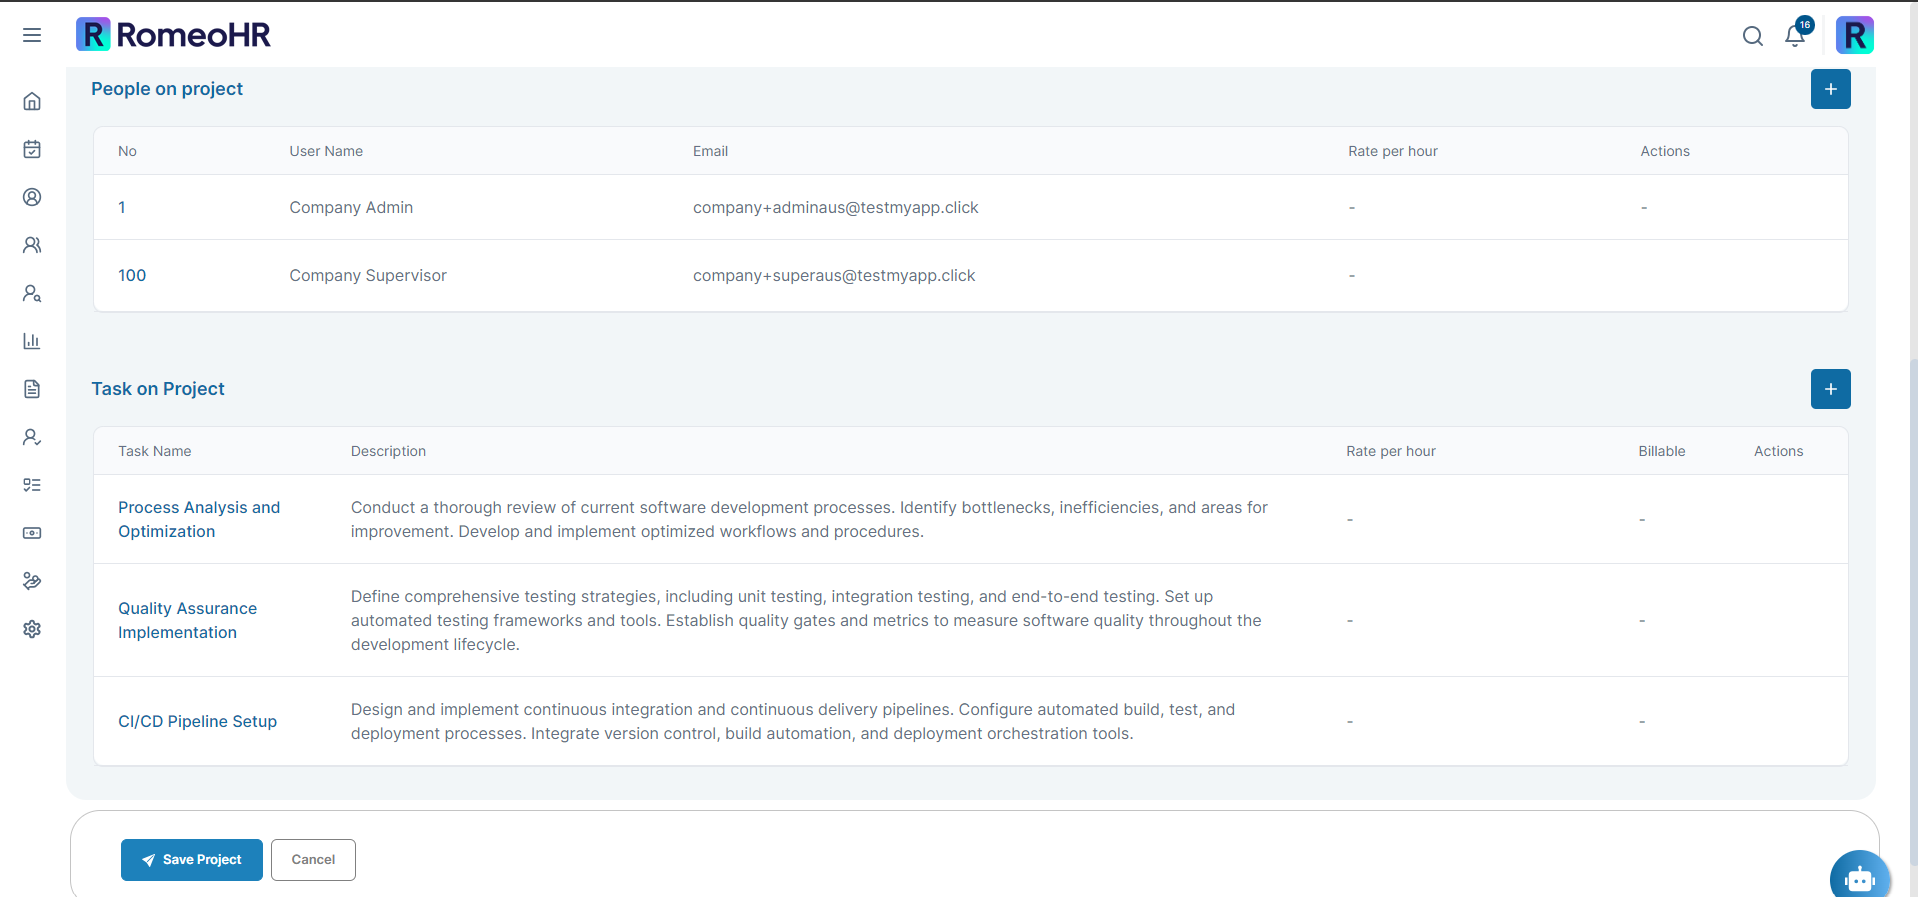Open the calendar check sidebar icon
The height and width of the screenshot is (897, 1918).
tap(32, 149)
